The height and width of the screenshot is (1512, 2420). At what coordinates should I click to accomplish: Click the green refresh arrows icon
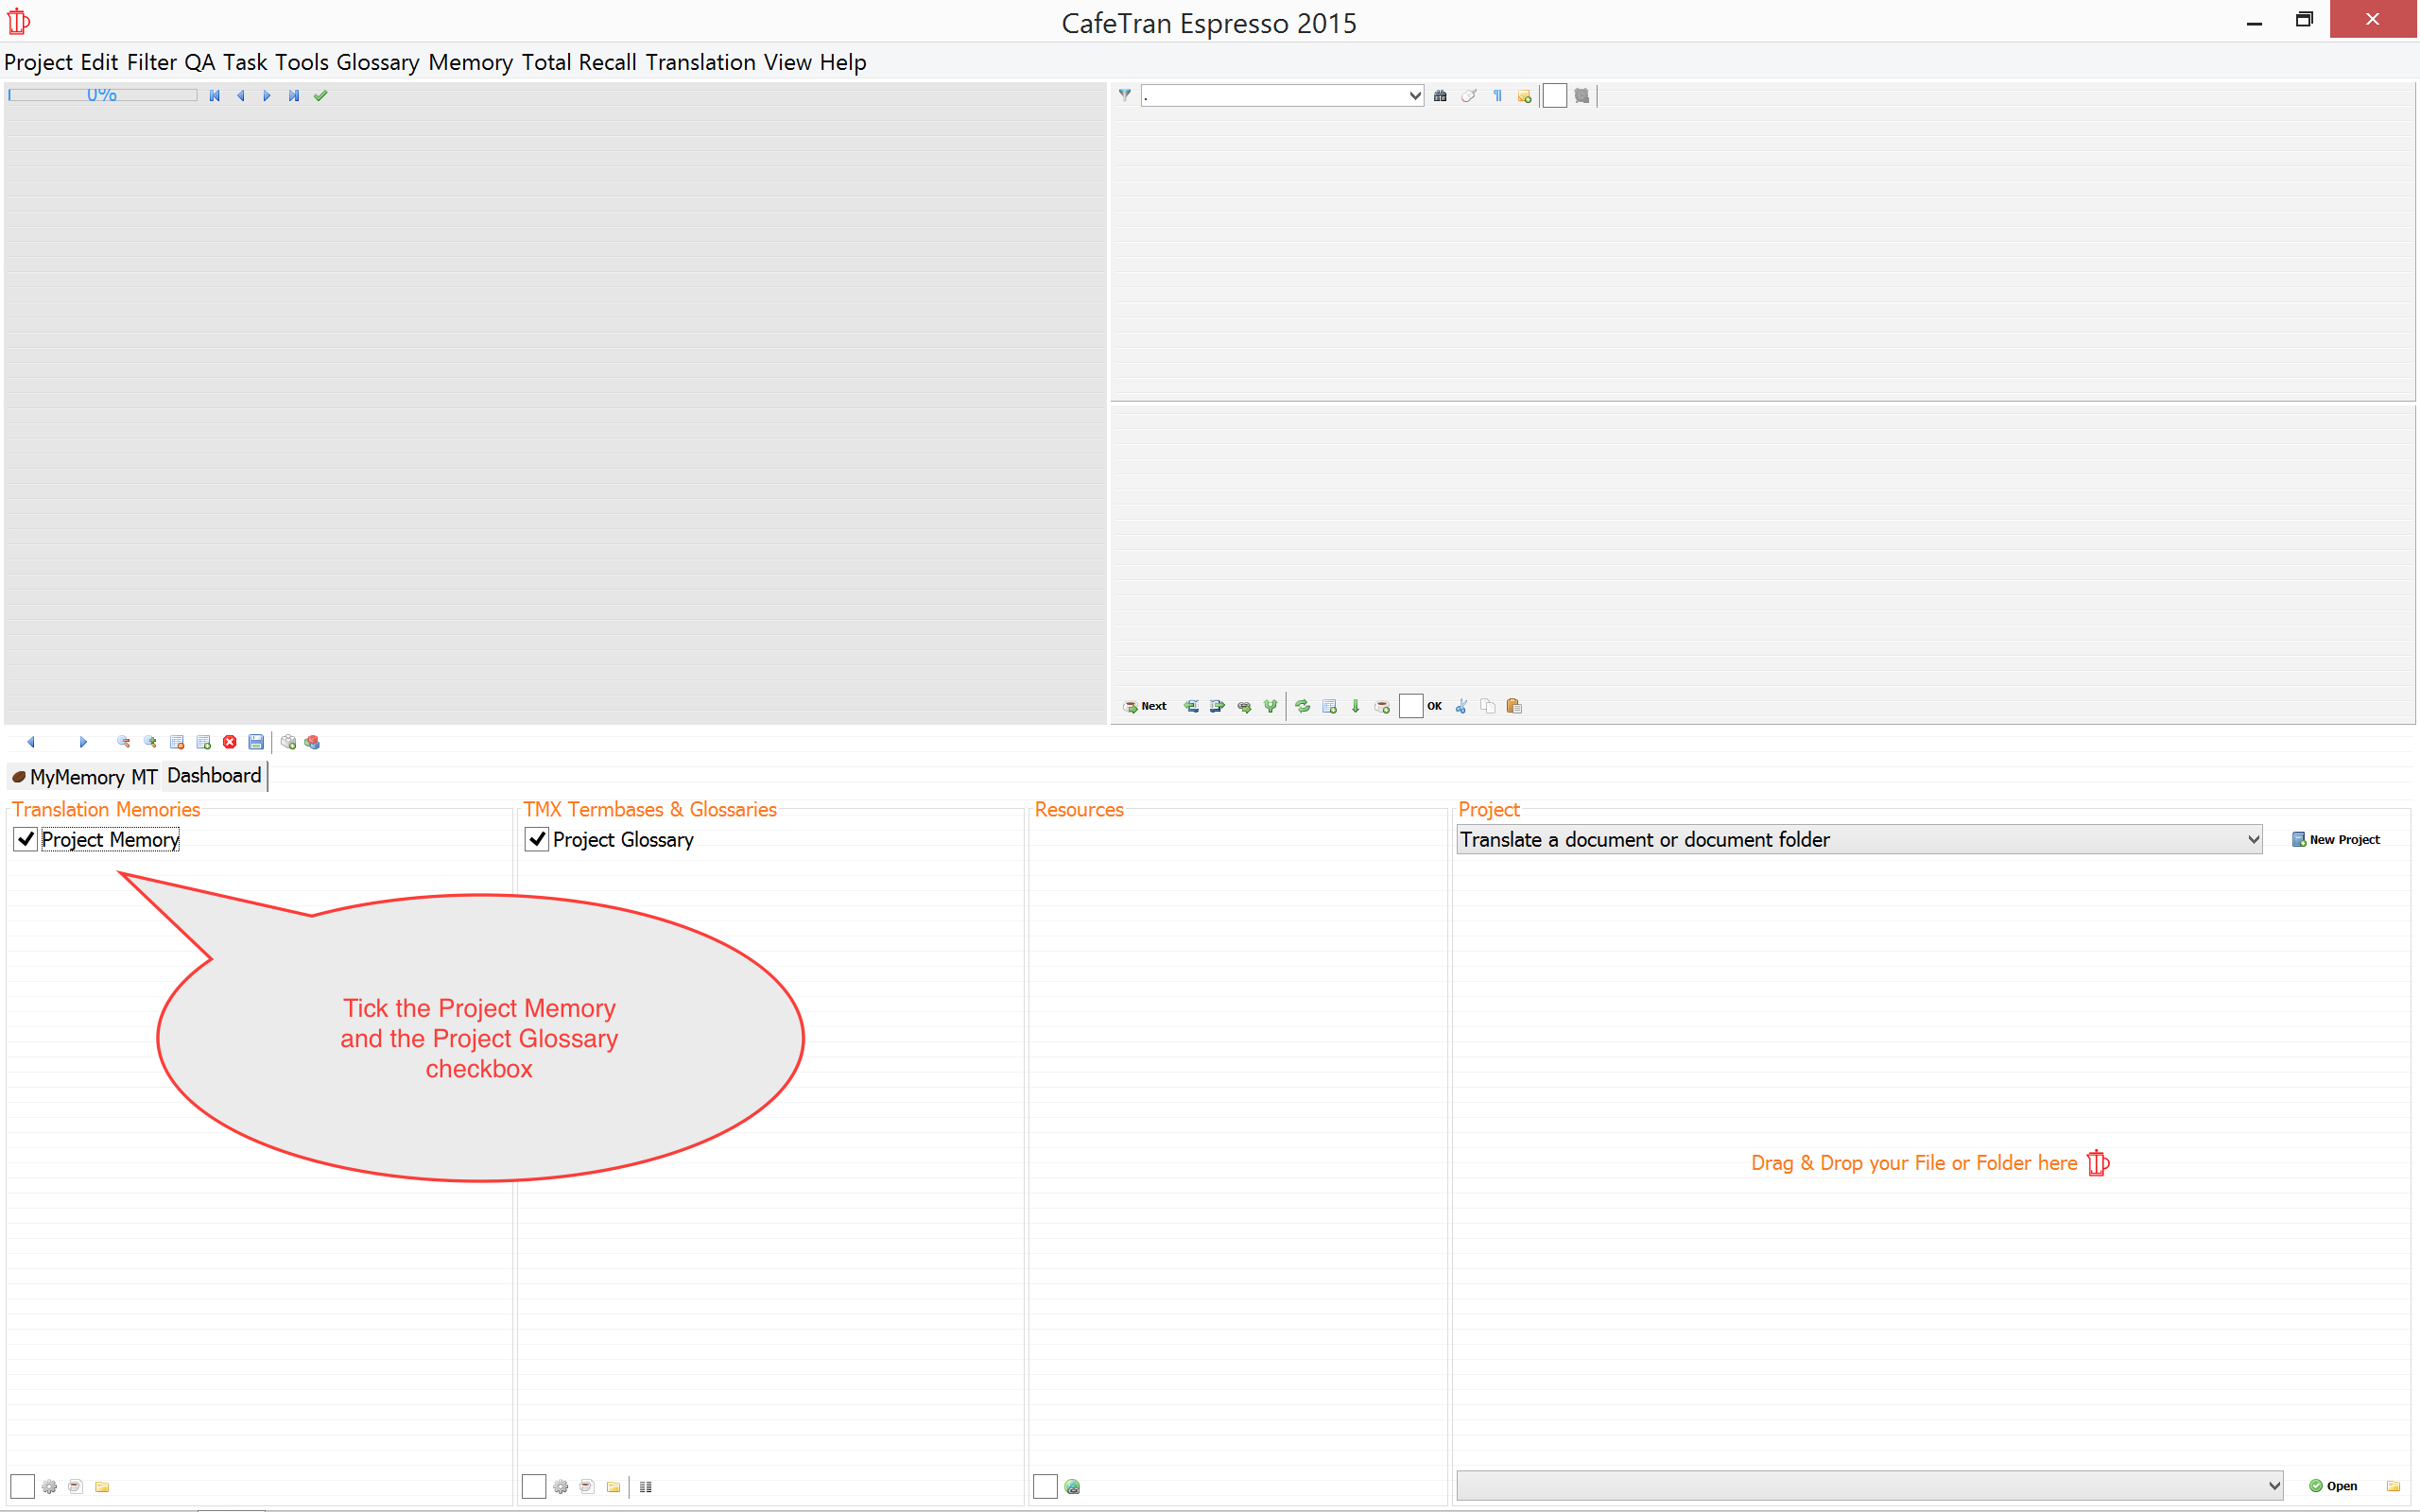1303,706
